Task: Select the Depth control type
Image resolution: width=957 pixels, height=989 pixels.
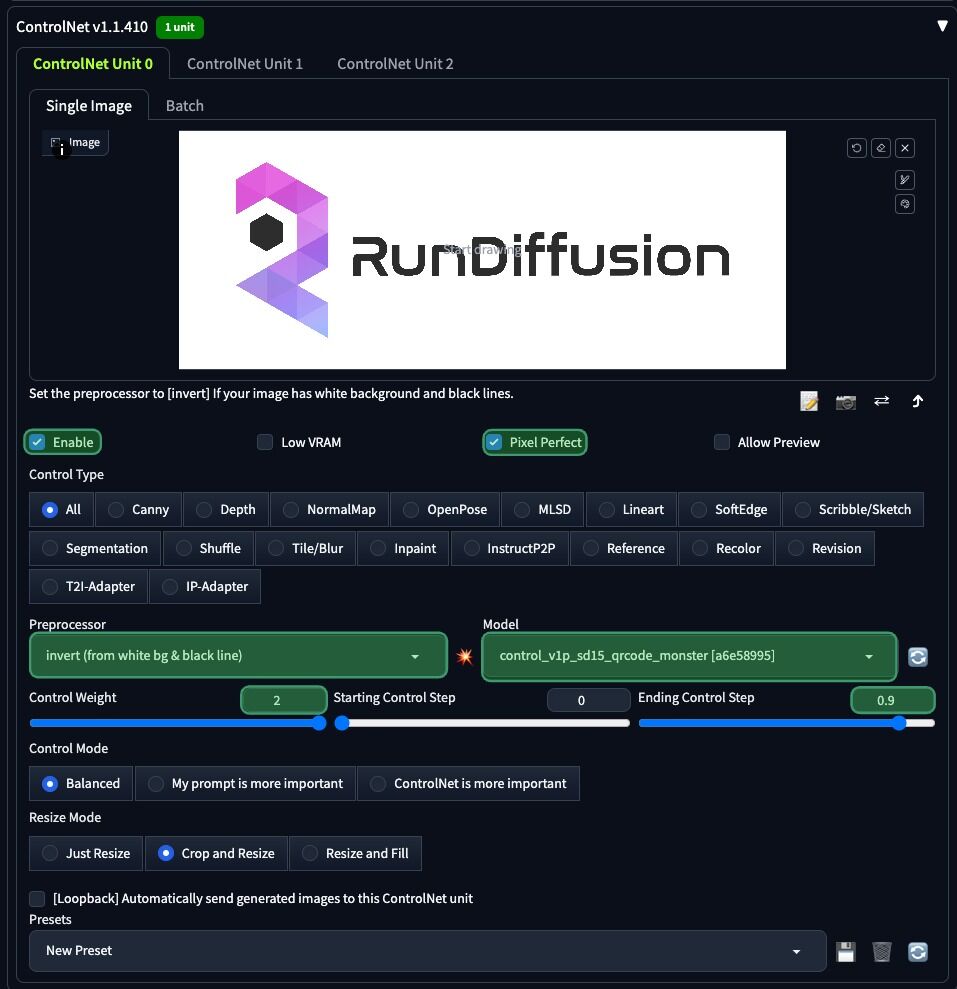Action: click(x=226, y=510)
